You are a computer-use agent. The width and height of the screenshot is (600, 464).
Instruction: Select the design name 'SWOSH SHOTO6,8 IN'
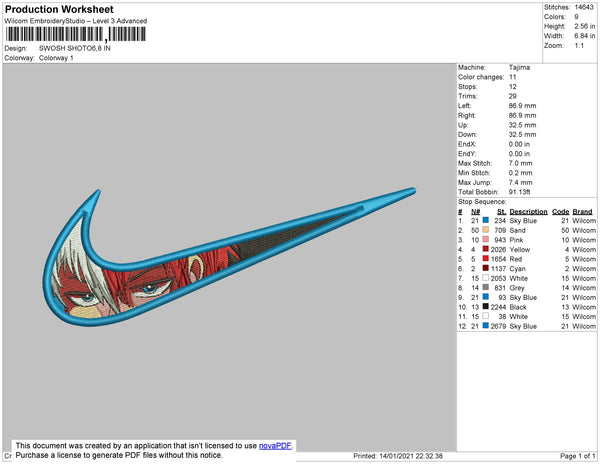pyautogui.click(x=75, y=49)
